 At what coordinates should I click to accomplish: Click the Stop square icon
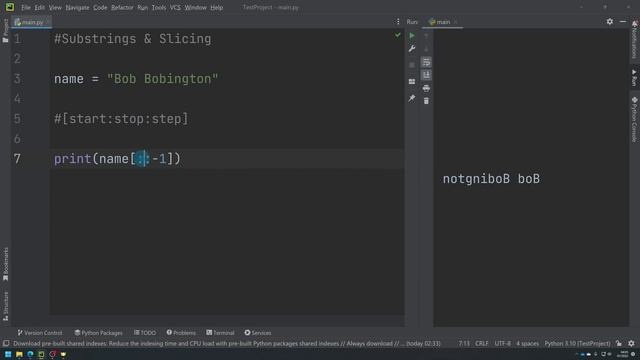click(412, 65)
